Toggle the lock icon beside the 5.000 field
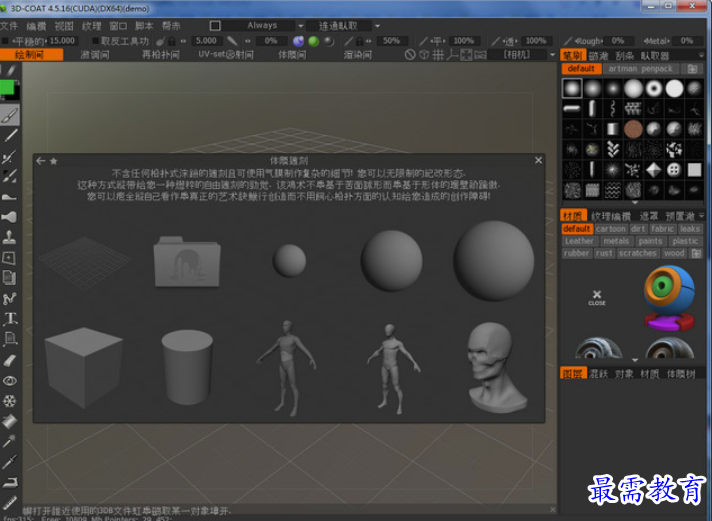This screenshot has height=521, width=712. pyautogui.click(x=172, y=41)
